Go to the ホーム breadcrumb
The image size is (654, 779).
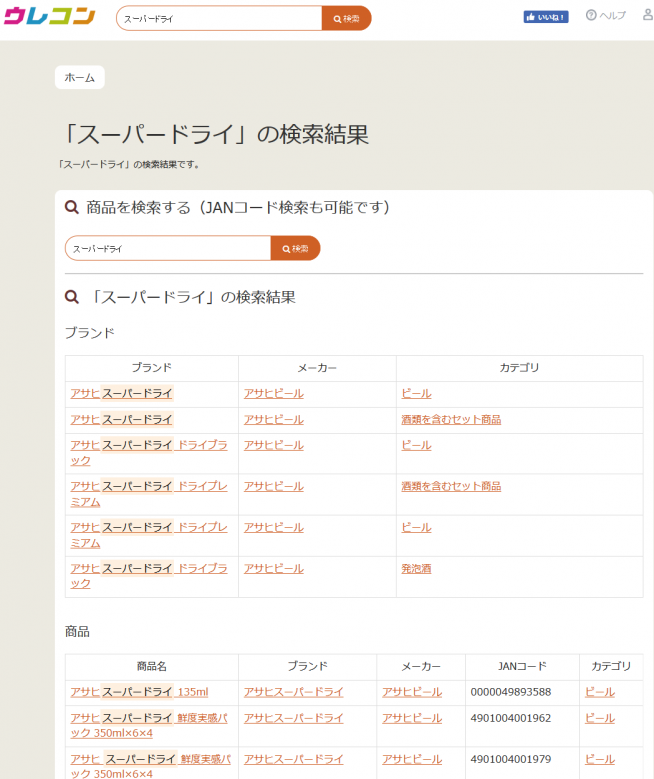coord(80,78)
